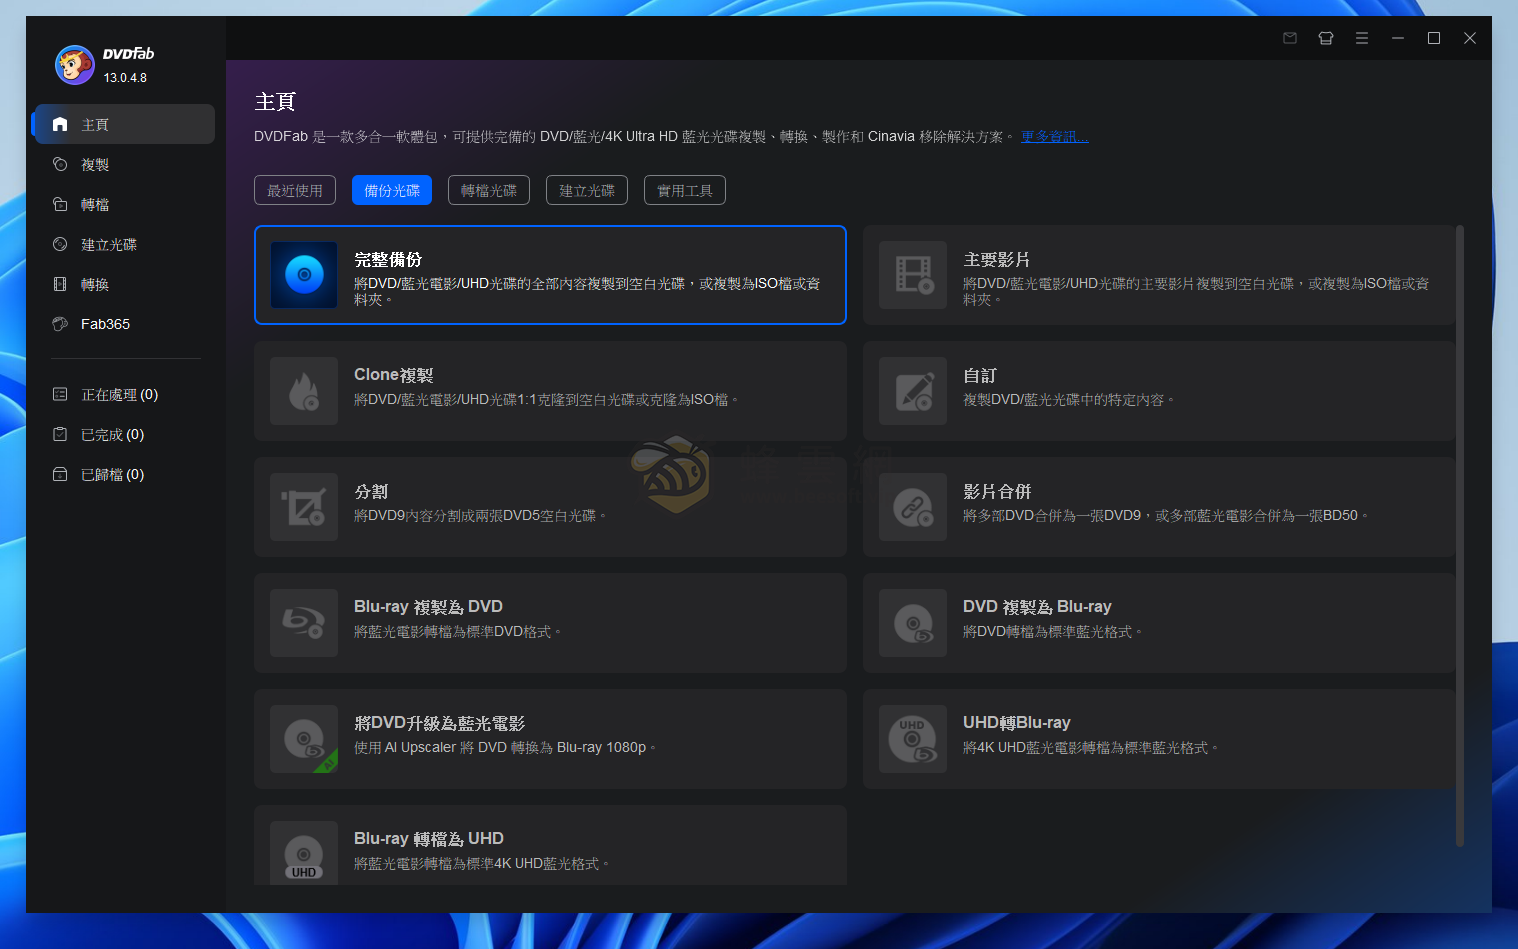Open the skin theme shirt icon
The width and height of the screenshot is (1518, 949).
(1326, 38)
